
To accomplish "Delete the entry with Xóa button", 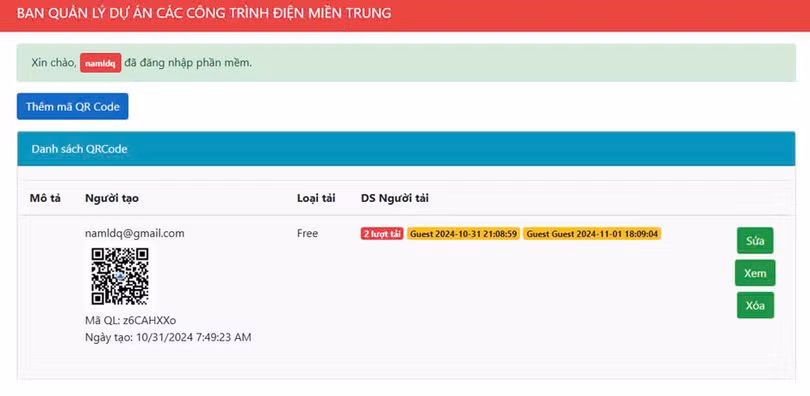I will pos(755,306).
